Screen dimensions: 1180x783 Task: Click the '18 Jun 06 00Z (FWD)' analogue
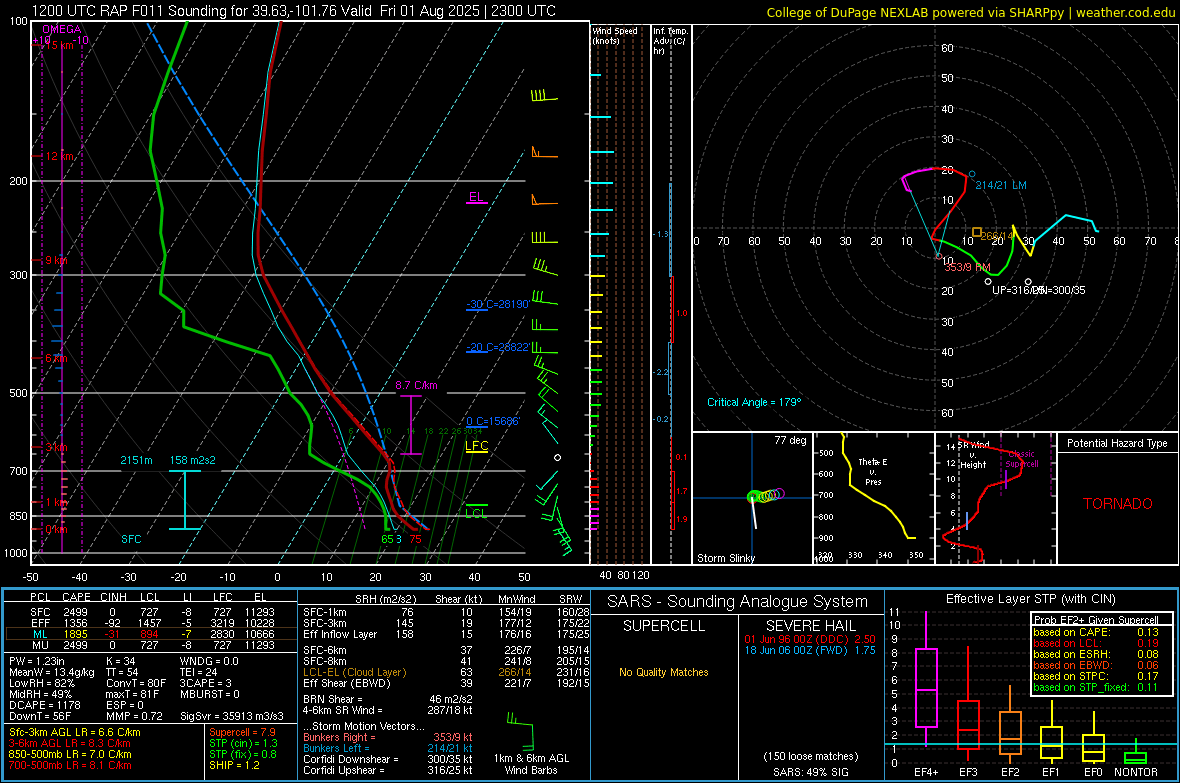tap(810, 650)
